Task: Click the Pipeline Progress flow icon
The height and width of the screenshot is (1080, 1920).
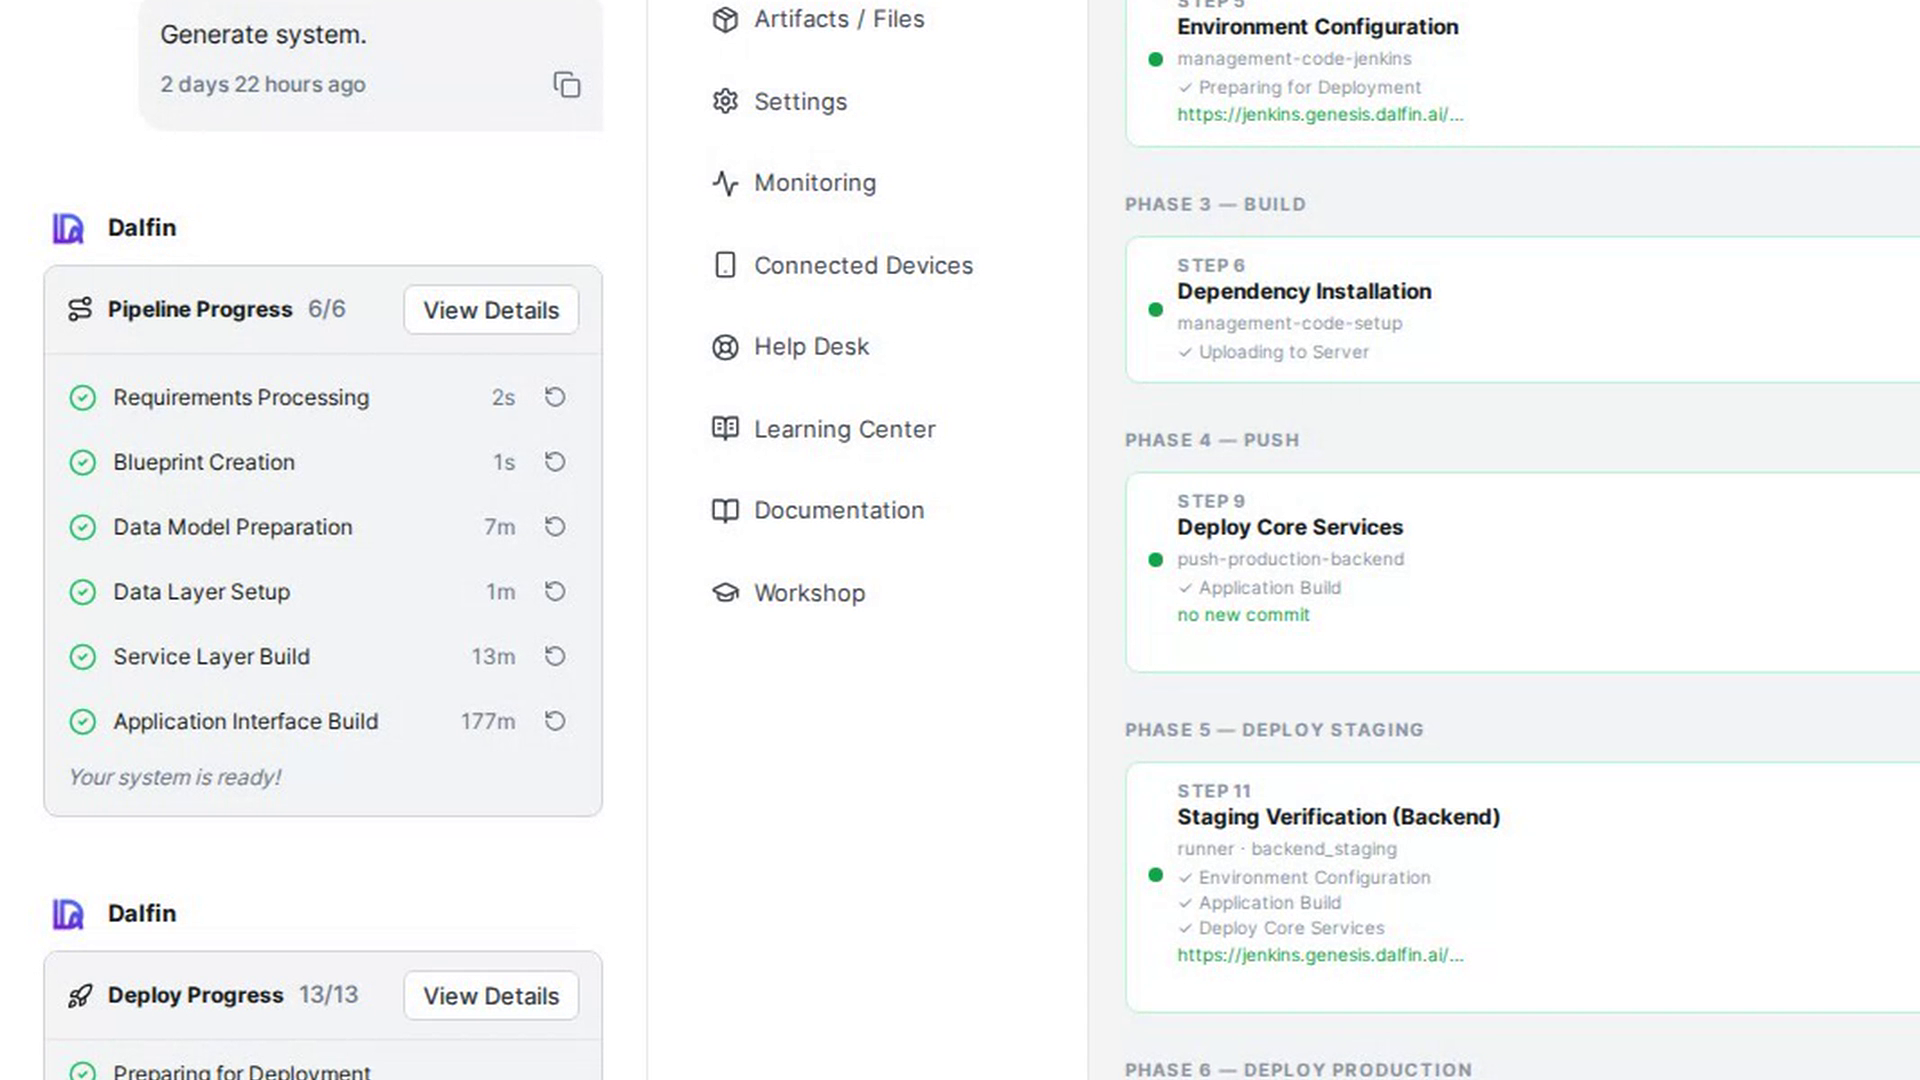Action: (x=80, y=309)
